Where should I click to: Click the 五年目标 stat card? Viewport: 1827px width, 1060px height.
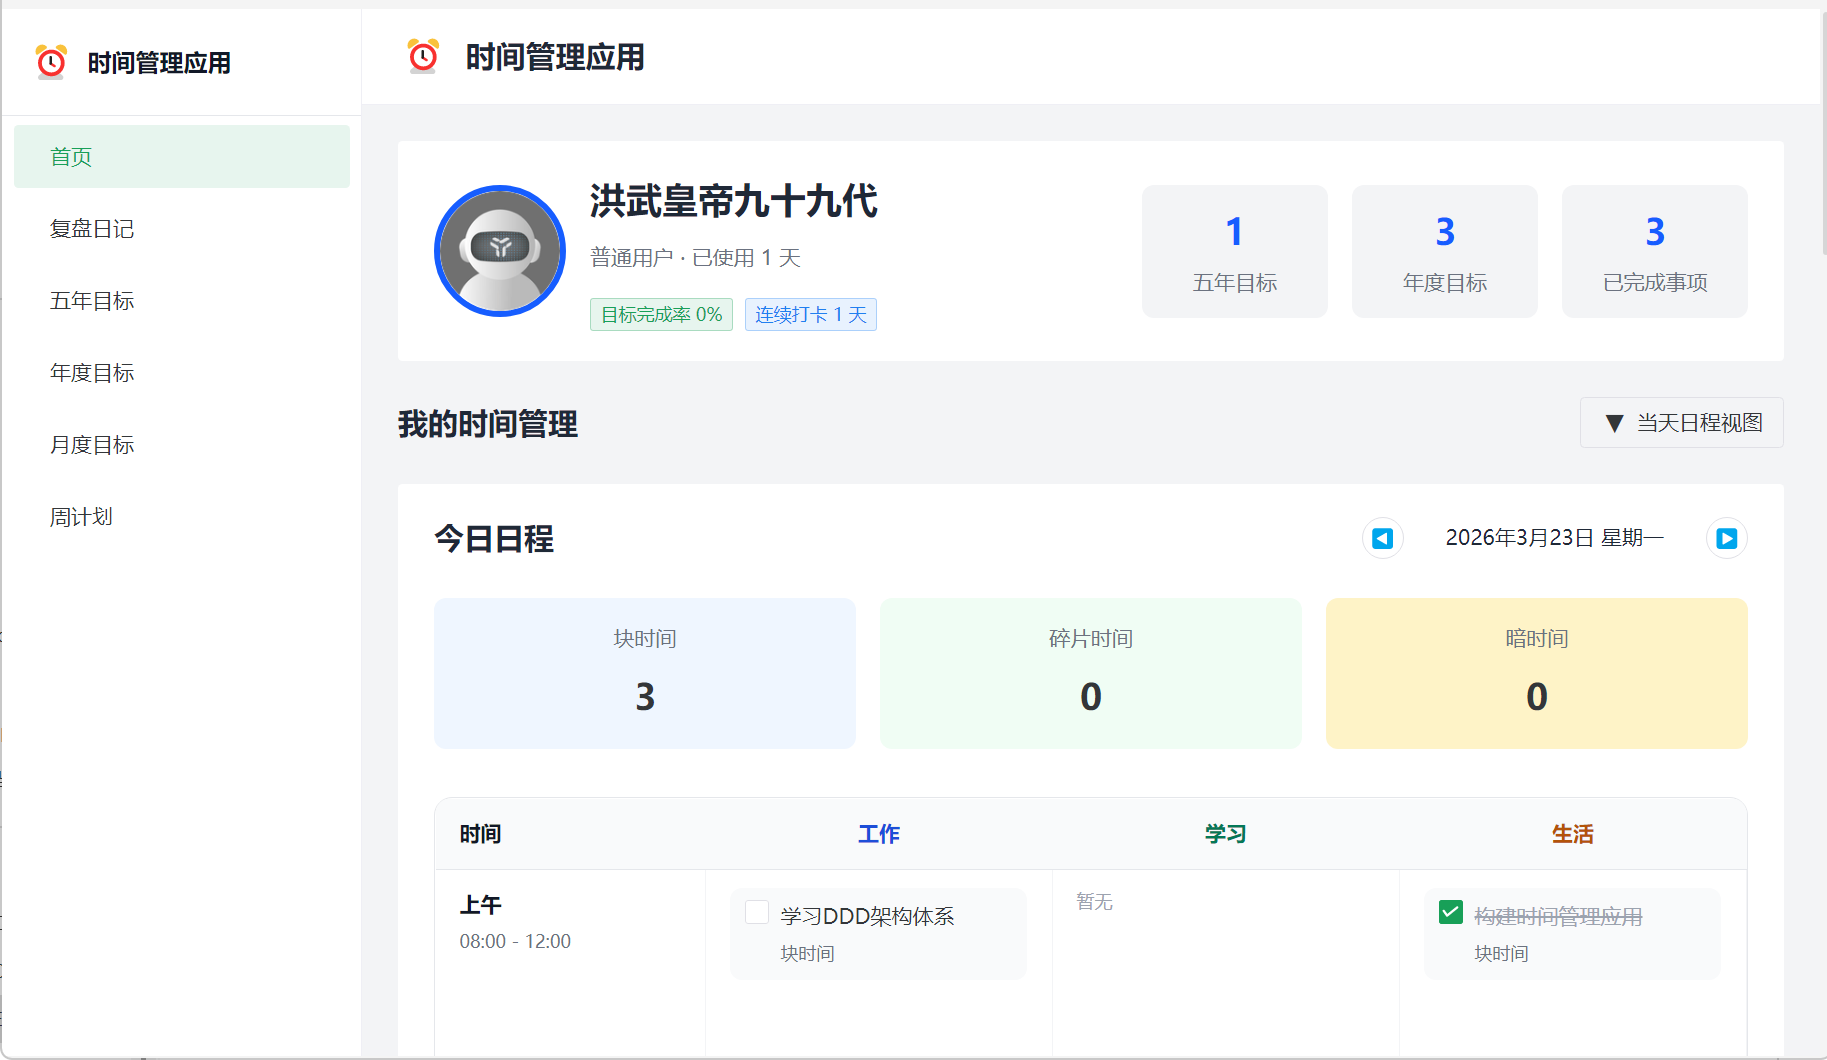pyautogui.click(x=1234, y=251)
